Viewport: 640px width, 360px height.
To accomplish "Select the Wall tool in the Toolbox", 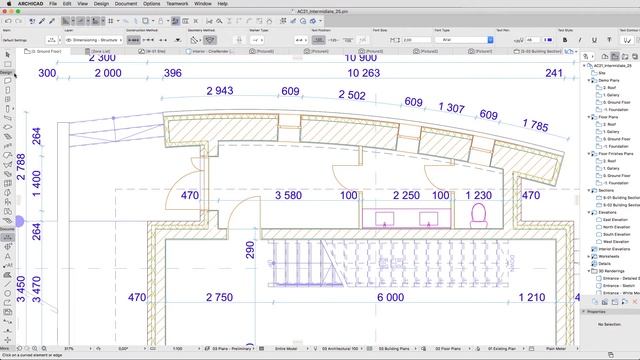I will tap(7, 81).
